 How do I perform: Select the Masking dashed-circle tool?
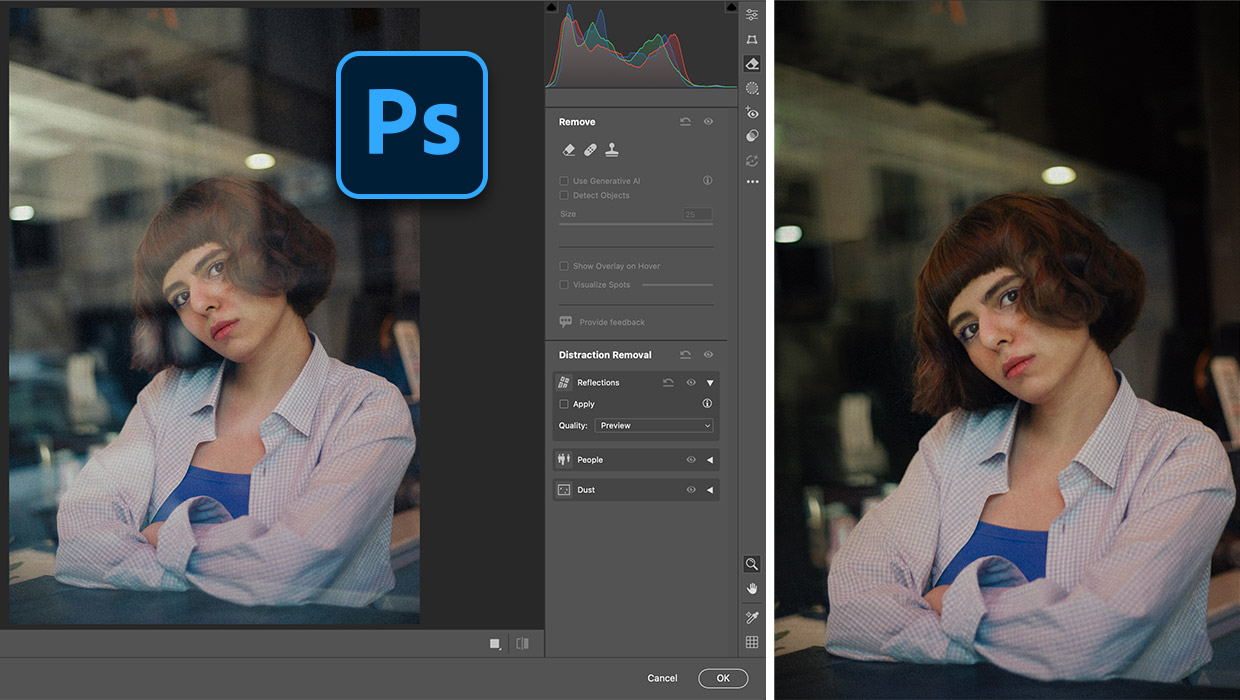(x=752, y=88)
